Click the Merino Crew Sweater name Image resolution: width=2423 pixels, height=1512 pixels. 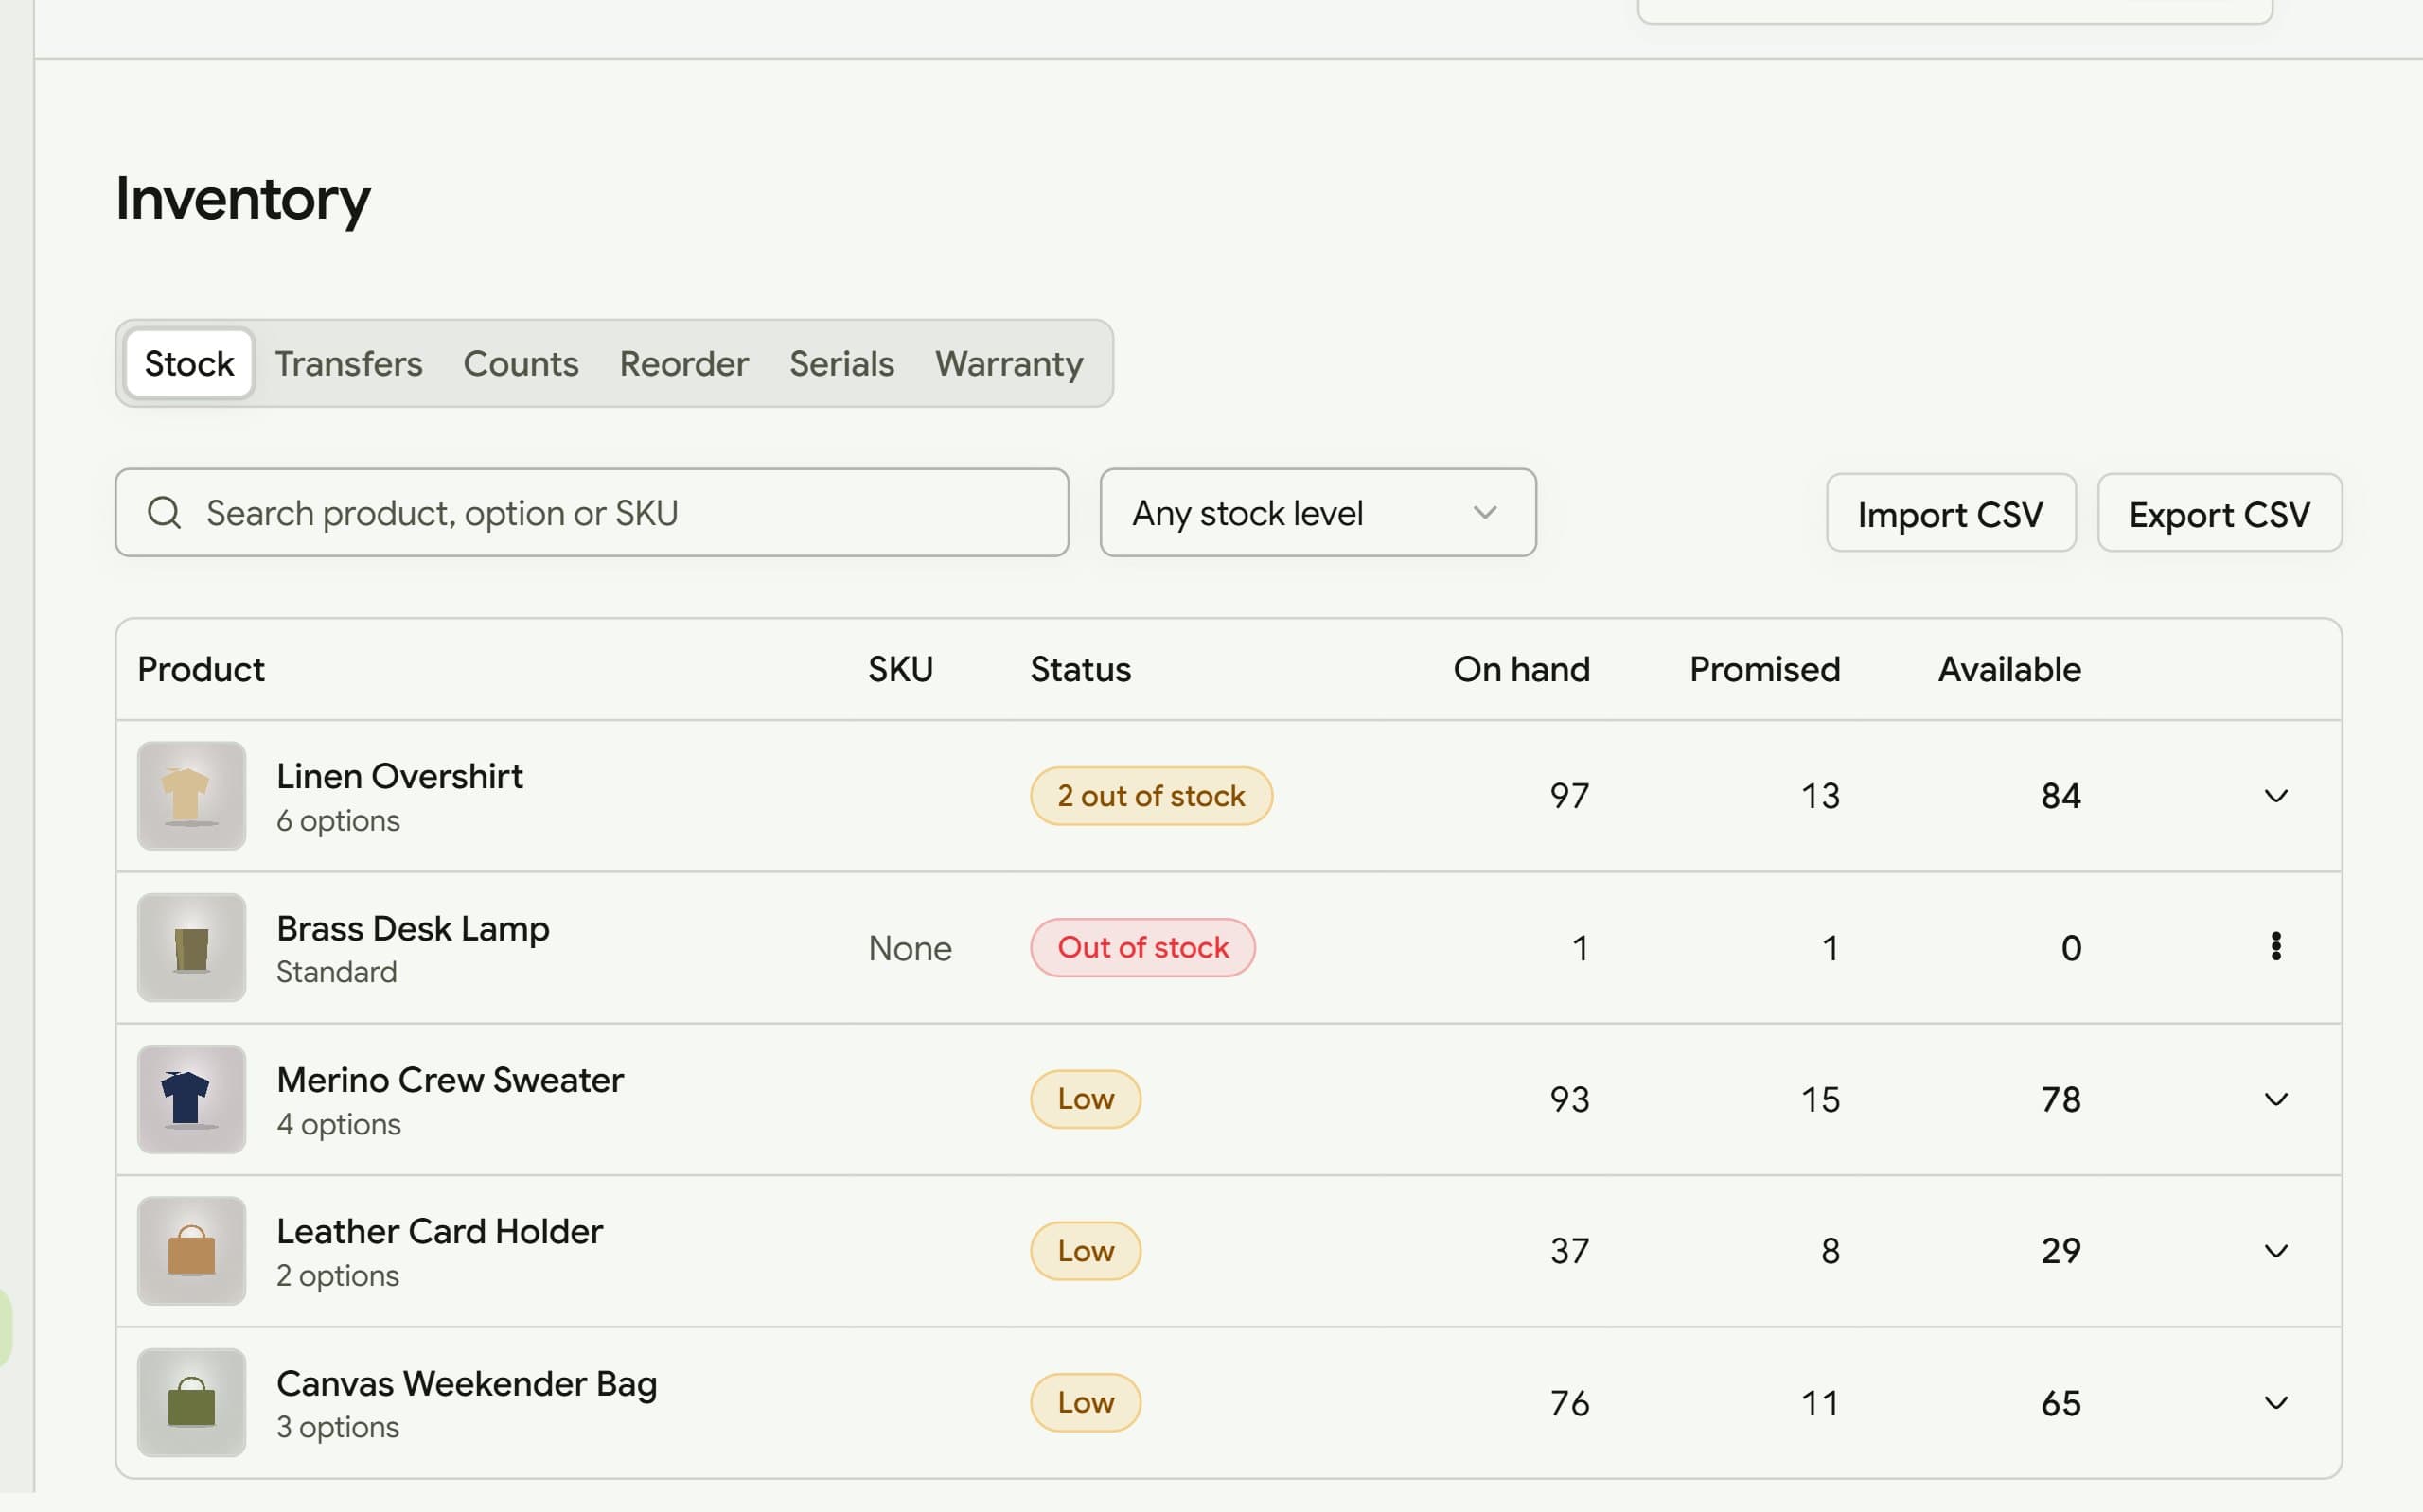click(x=450, y=1080)
